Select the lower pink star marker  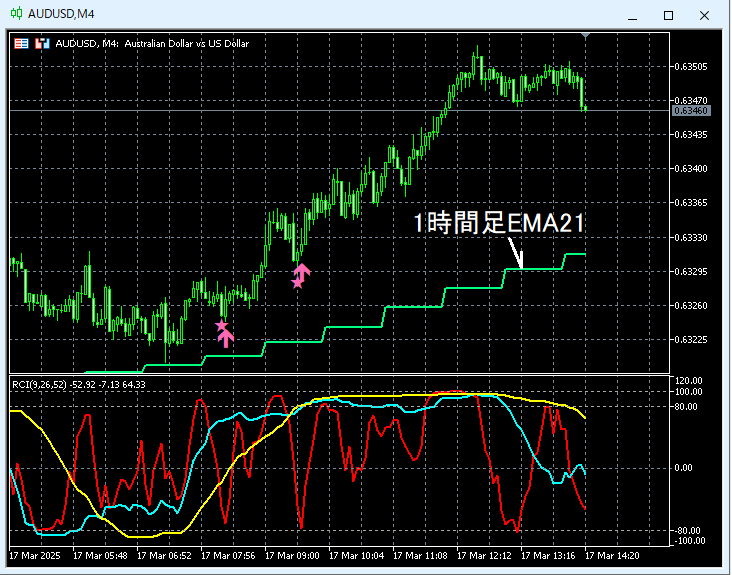tap(221, 325)
